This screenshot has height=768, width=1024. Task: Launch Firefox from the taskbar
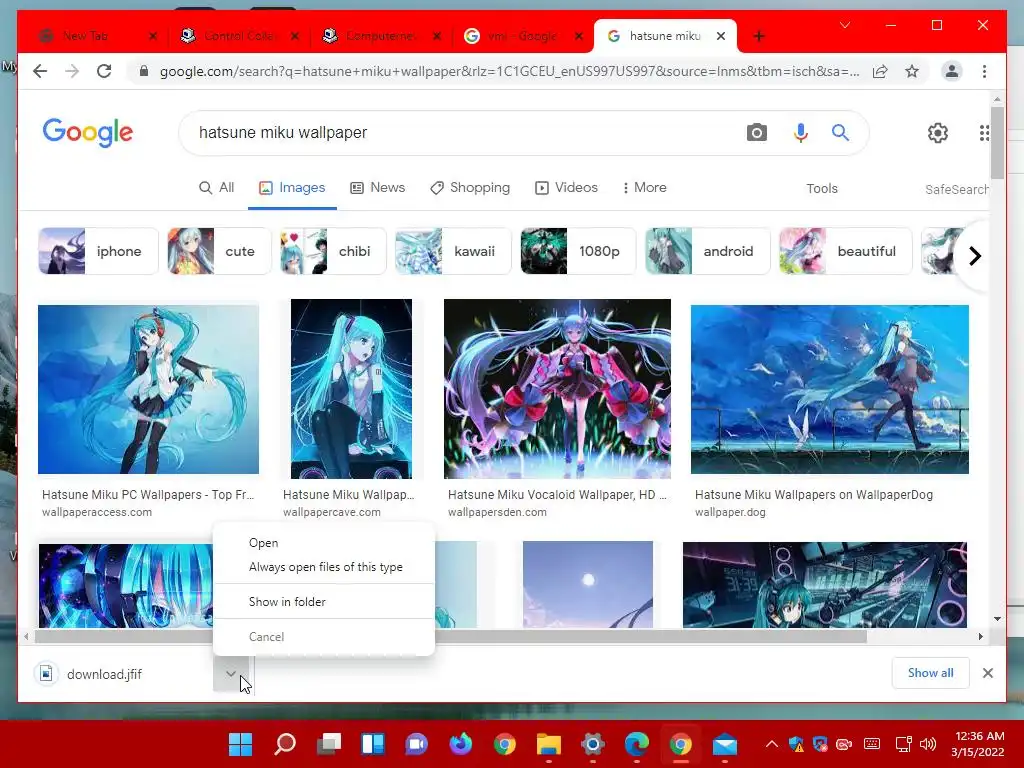click(460, 744)
